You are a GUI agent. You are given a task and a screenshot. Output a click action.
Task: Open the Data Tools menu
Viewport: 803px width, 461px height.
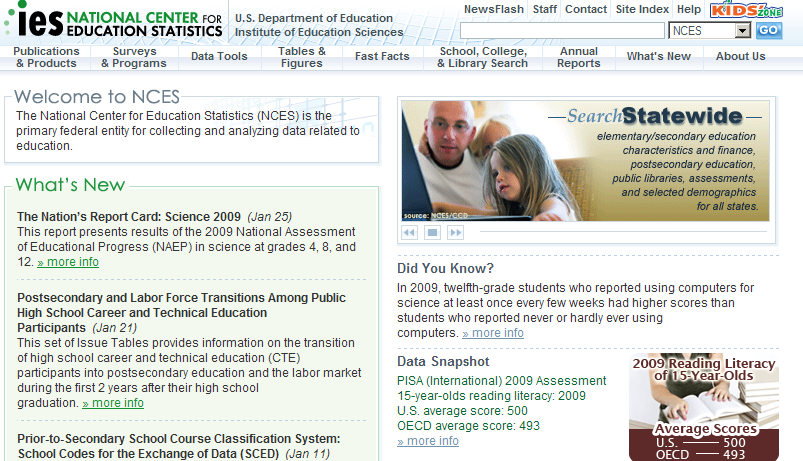[219, 56]
